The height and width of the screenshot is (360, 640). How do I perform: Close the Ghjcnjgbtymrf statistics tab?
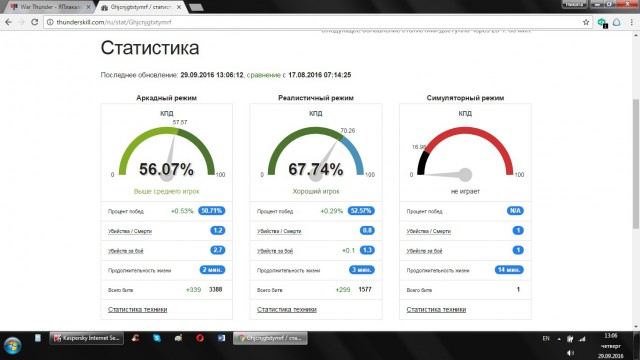click(179, 7)
